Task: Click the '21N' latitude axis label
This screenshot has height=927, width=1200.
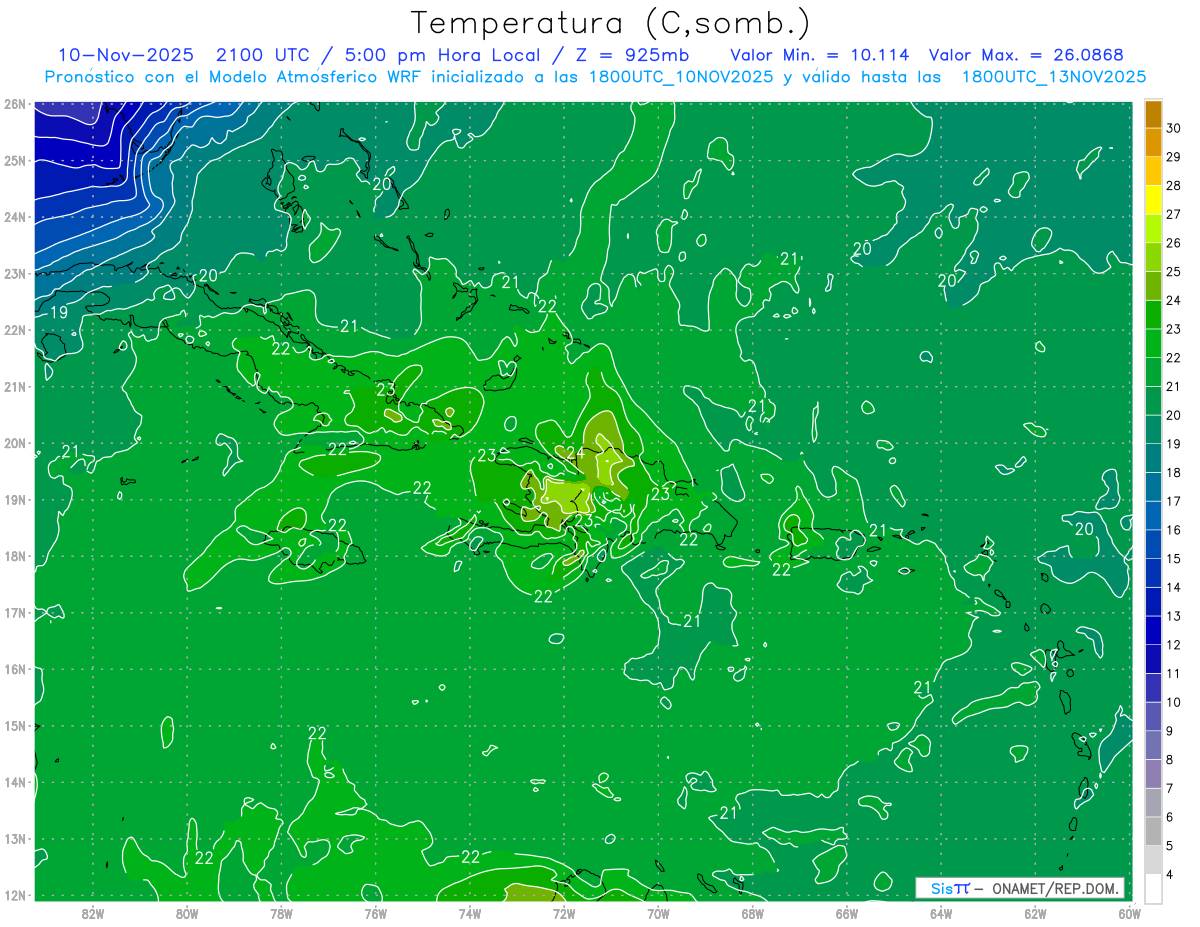Action: (14, 386)
